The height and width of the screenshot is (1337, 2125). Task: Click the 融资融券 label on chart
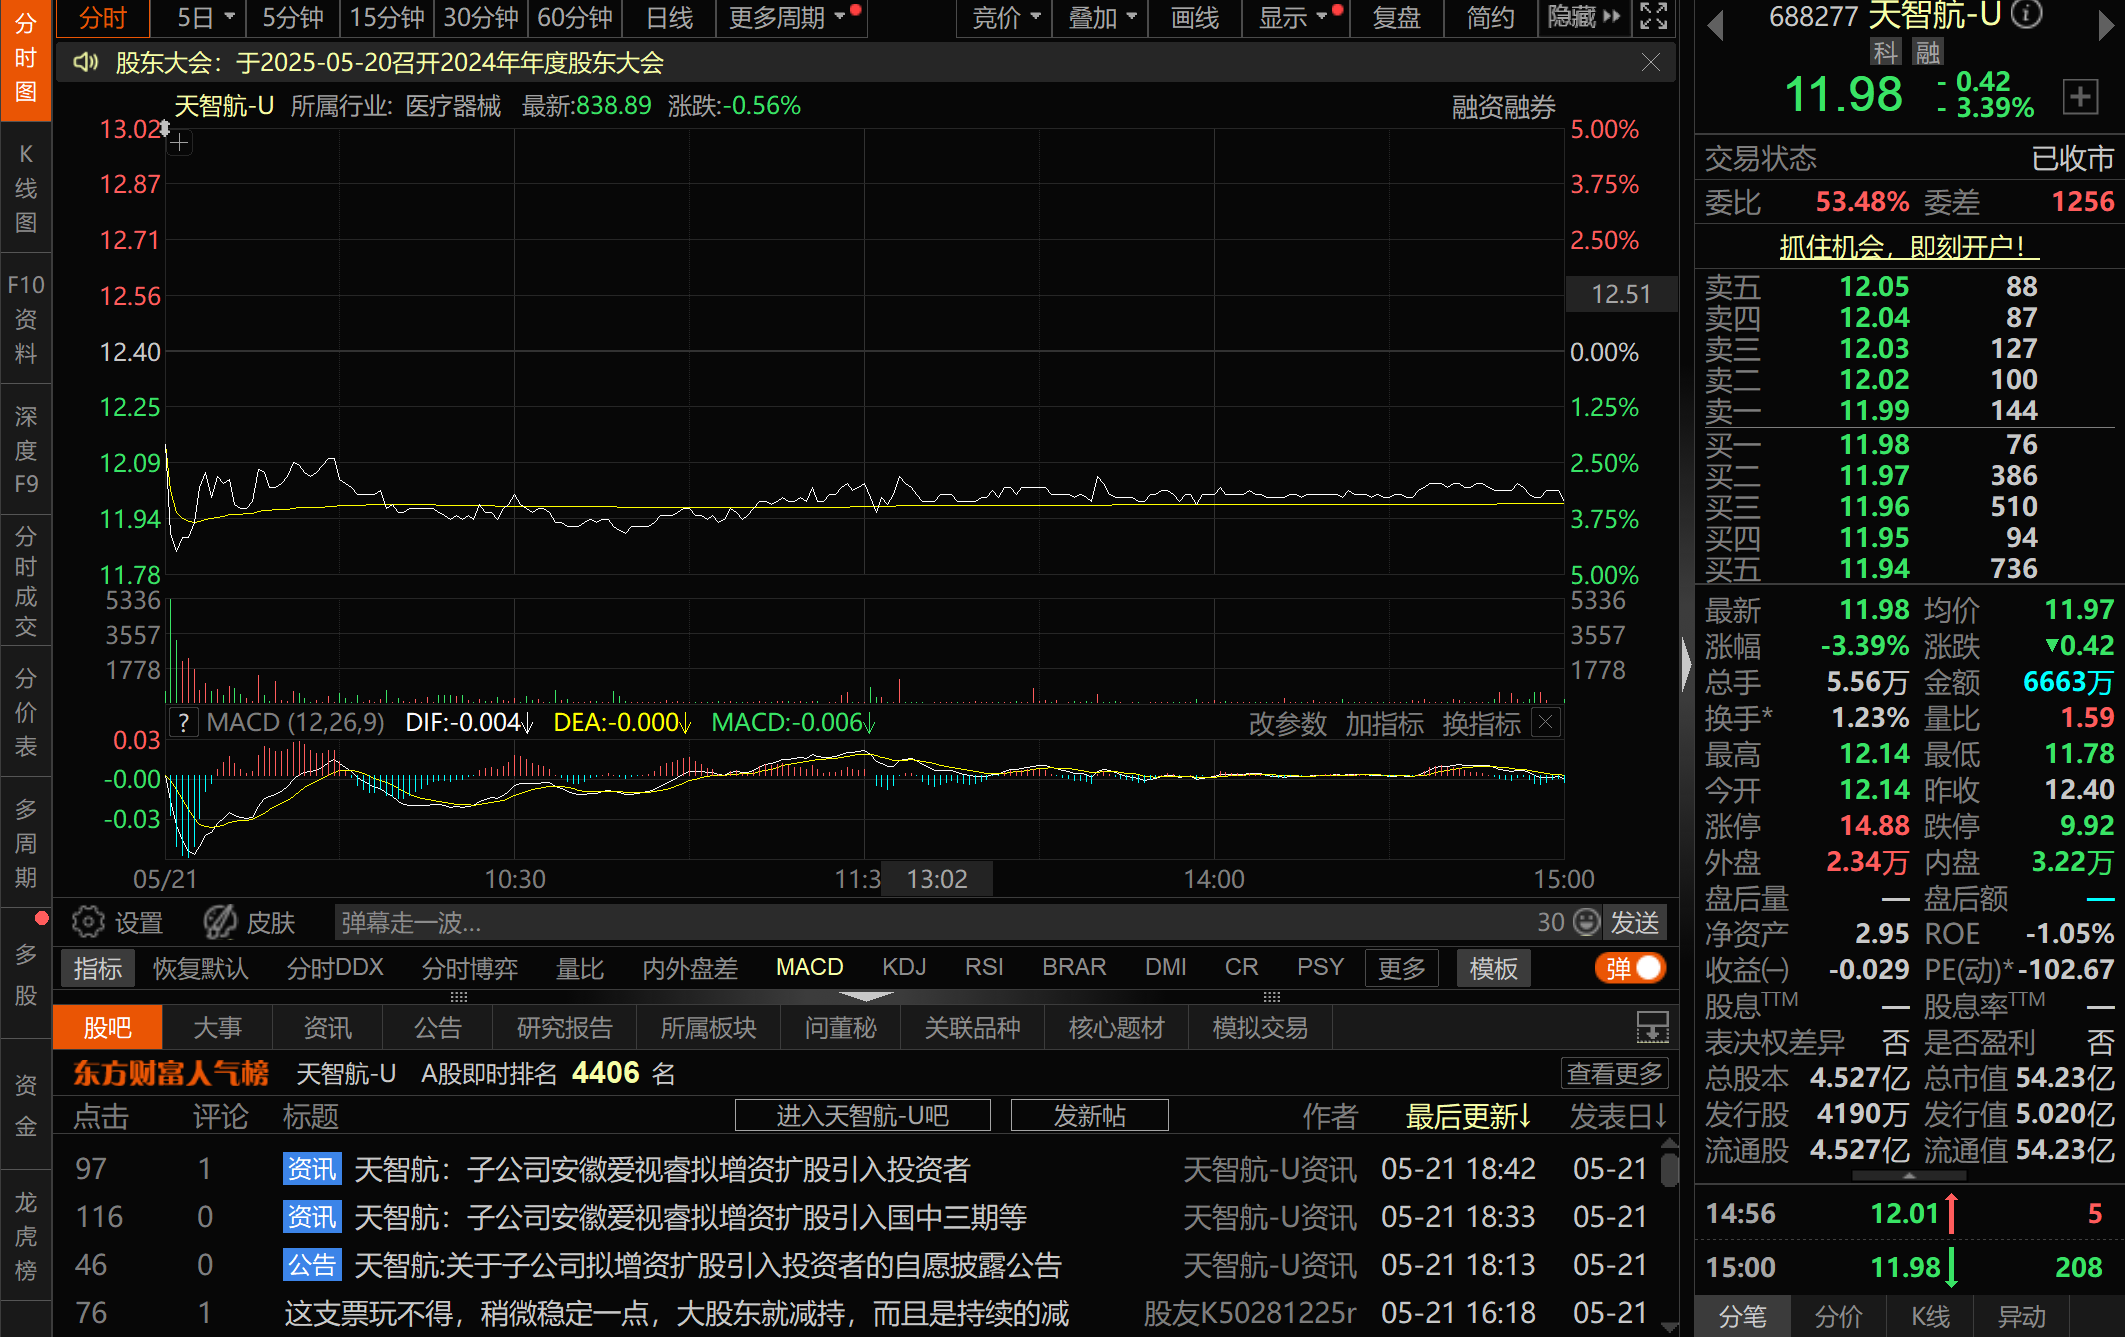[x=1503, y=107]
